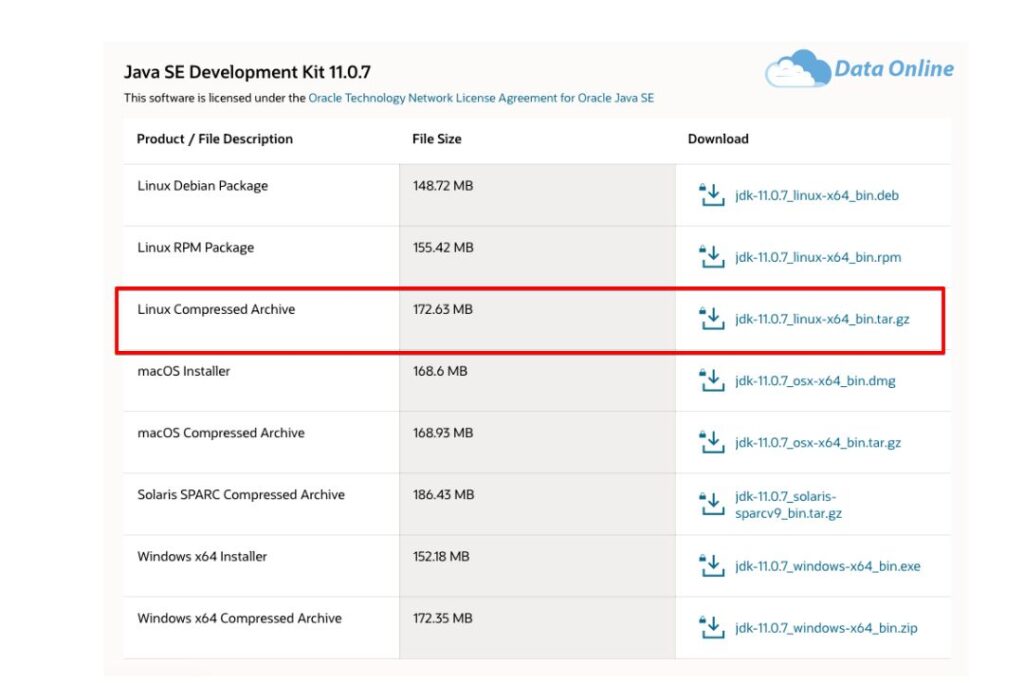Download jdk-11.0.7_linux-x64_bin.deb link
Image resolution: width=1024 pixels, height=683 pixels.
pyautogui.click(x=816, y=195)
